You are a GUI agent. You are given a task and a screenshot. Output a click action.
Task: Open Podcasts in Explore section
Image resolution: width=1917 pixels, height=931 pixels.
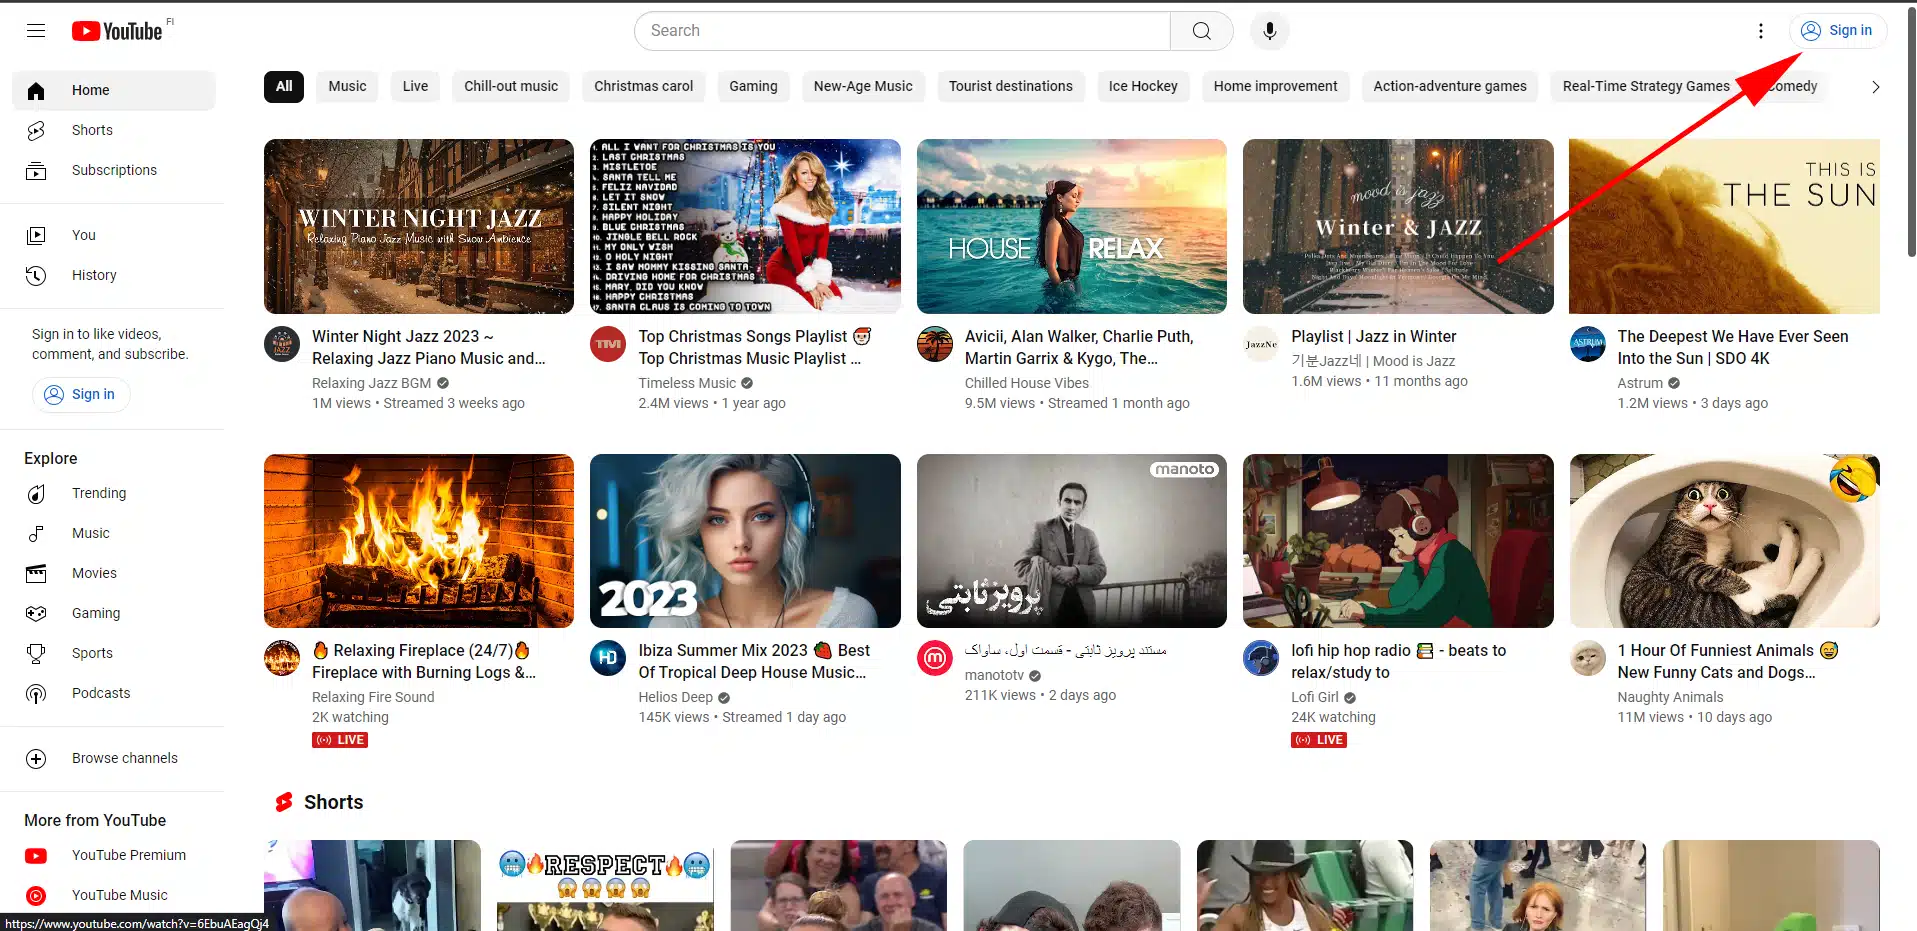(101, 693)
